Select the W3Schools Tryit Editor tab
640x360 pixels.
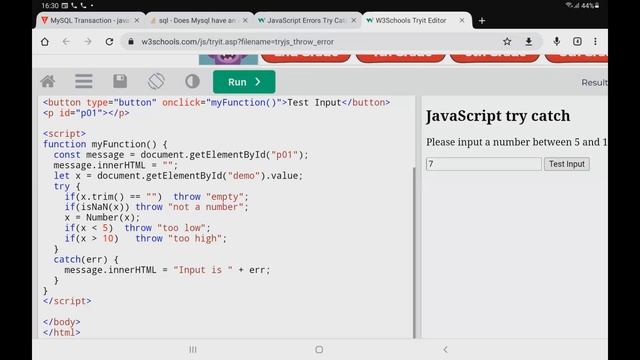(x=411, y=20)
